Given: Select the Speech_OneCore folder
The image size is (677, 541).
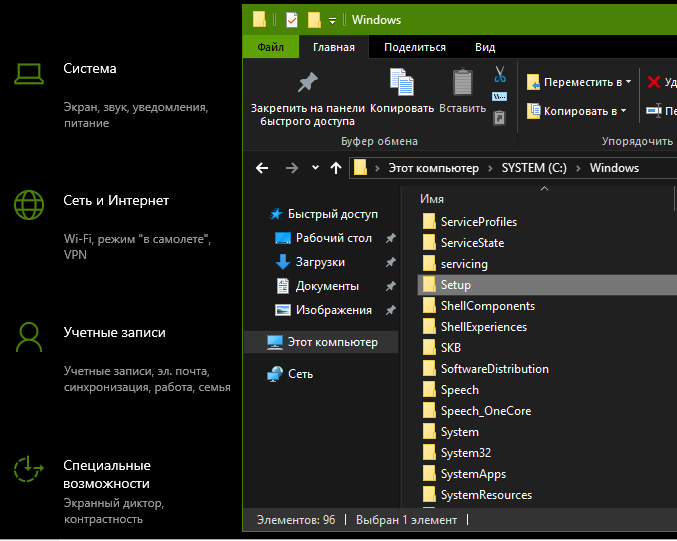Looking at the screenshot, I should 486,411.
